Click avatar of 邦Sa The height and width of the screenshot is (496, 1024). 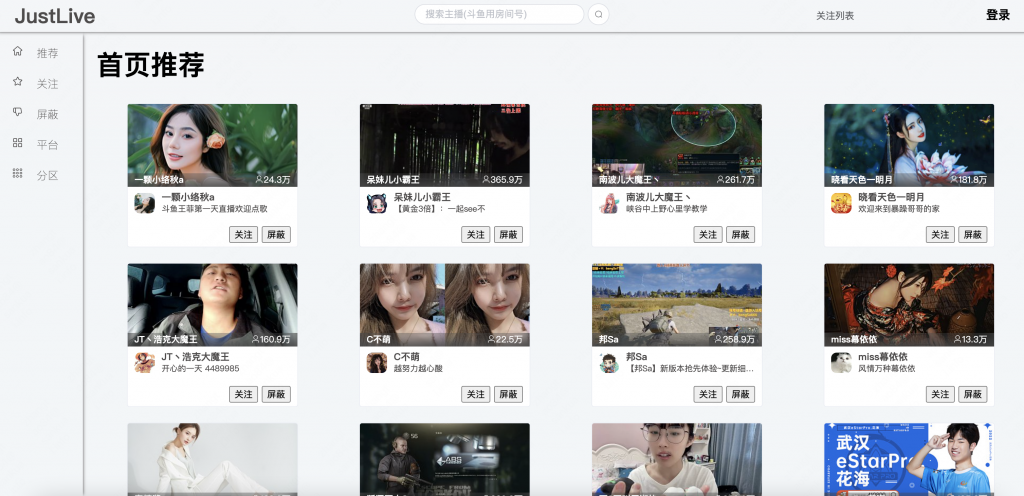[x=609, y=363]
